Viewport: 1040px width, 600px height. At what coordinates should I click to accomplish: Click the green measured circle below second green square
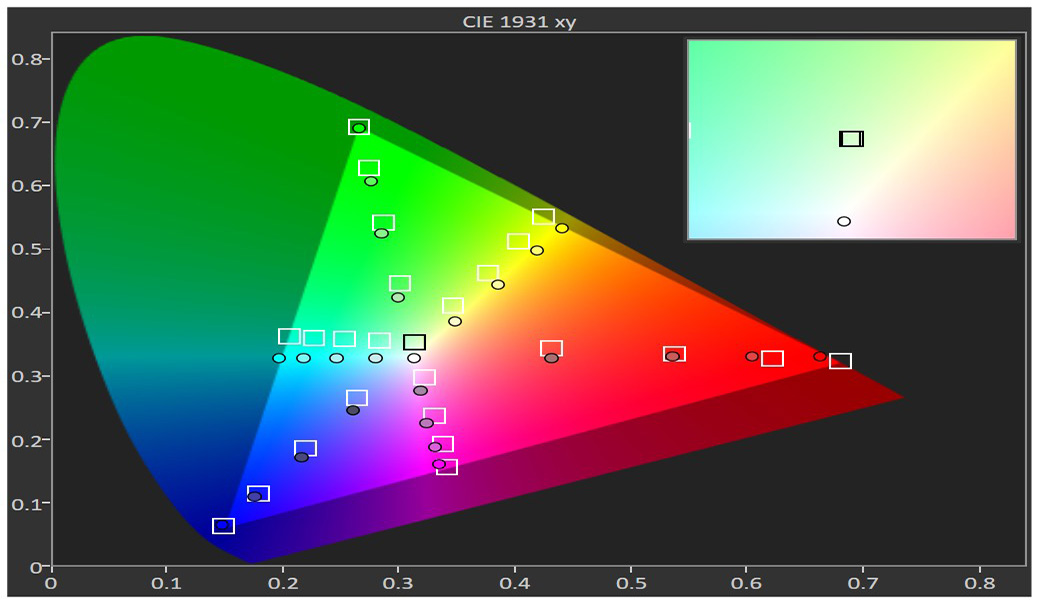pos(371,181)
